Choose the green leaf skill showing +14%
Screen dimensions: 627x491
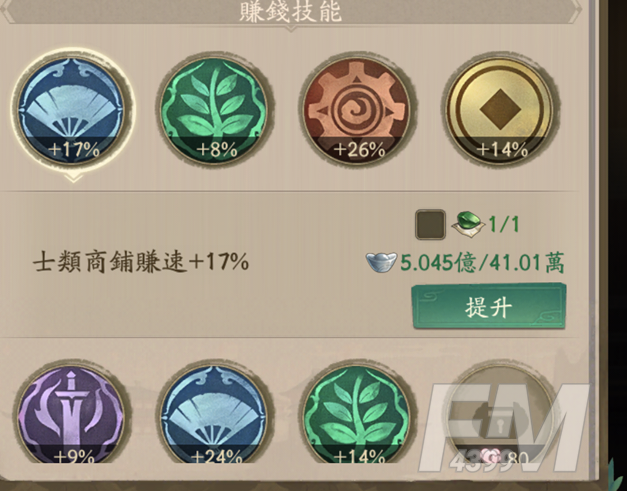(x=357, y=414)
